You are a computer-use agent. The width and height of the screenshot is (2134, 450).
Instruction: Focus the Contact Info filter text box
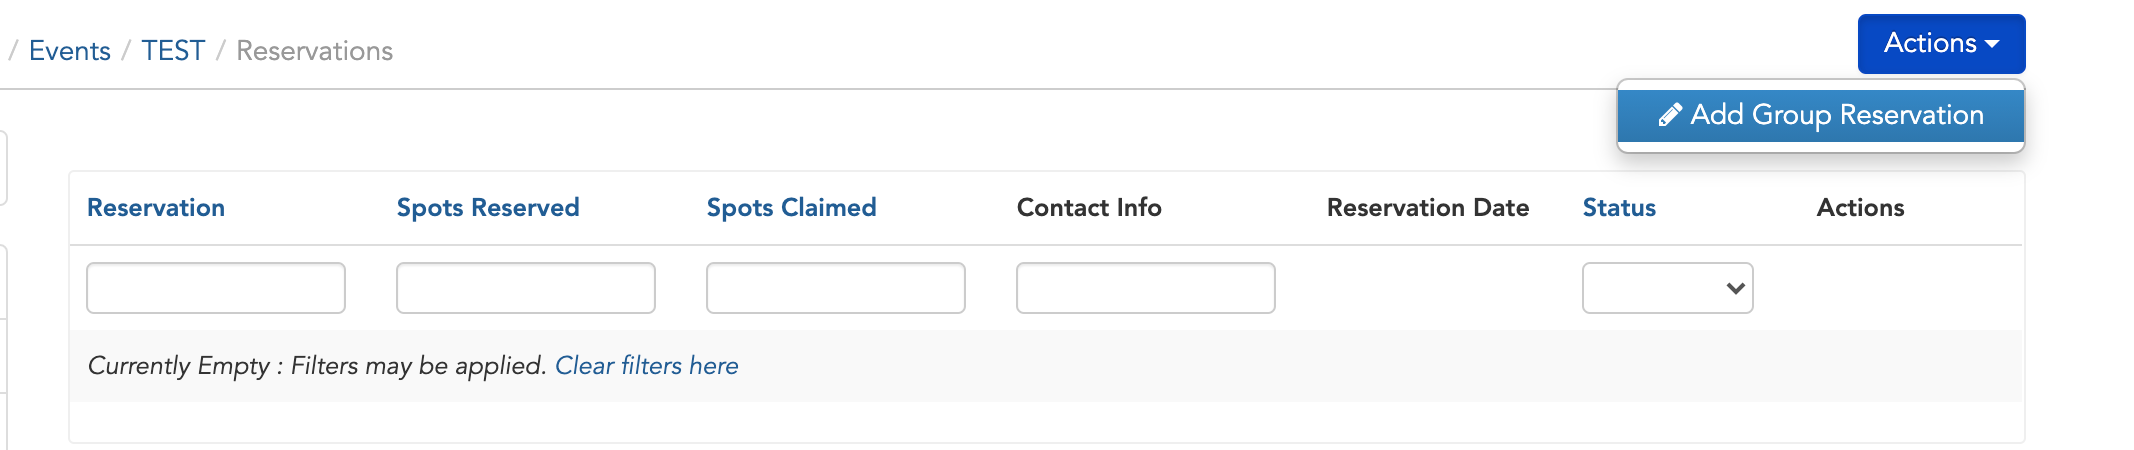point(1146,288)
